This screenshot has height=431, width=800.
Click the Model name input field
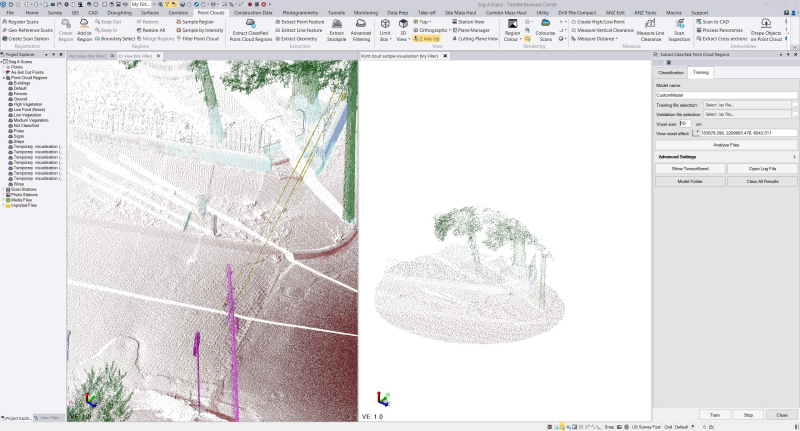(x=725, y=95)
